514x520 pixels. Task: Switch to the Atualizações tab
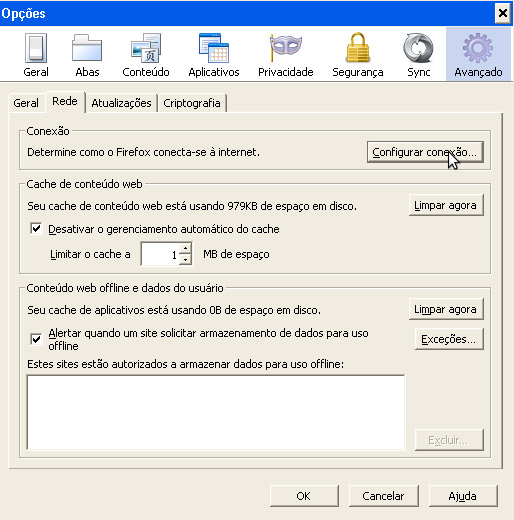click(x=121, y=103)
